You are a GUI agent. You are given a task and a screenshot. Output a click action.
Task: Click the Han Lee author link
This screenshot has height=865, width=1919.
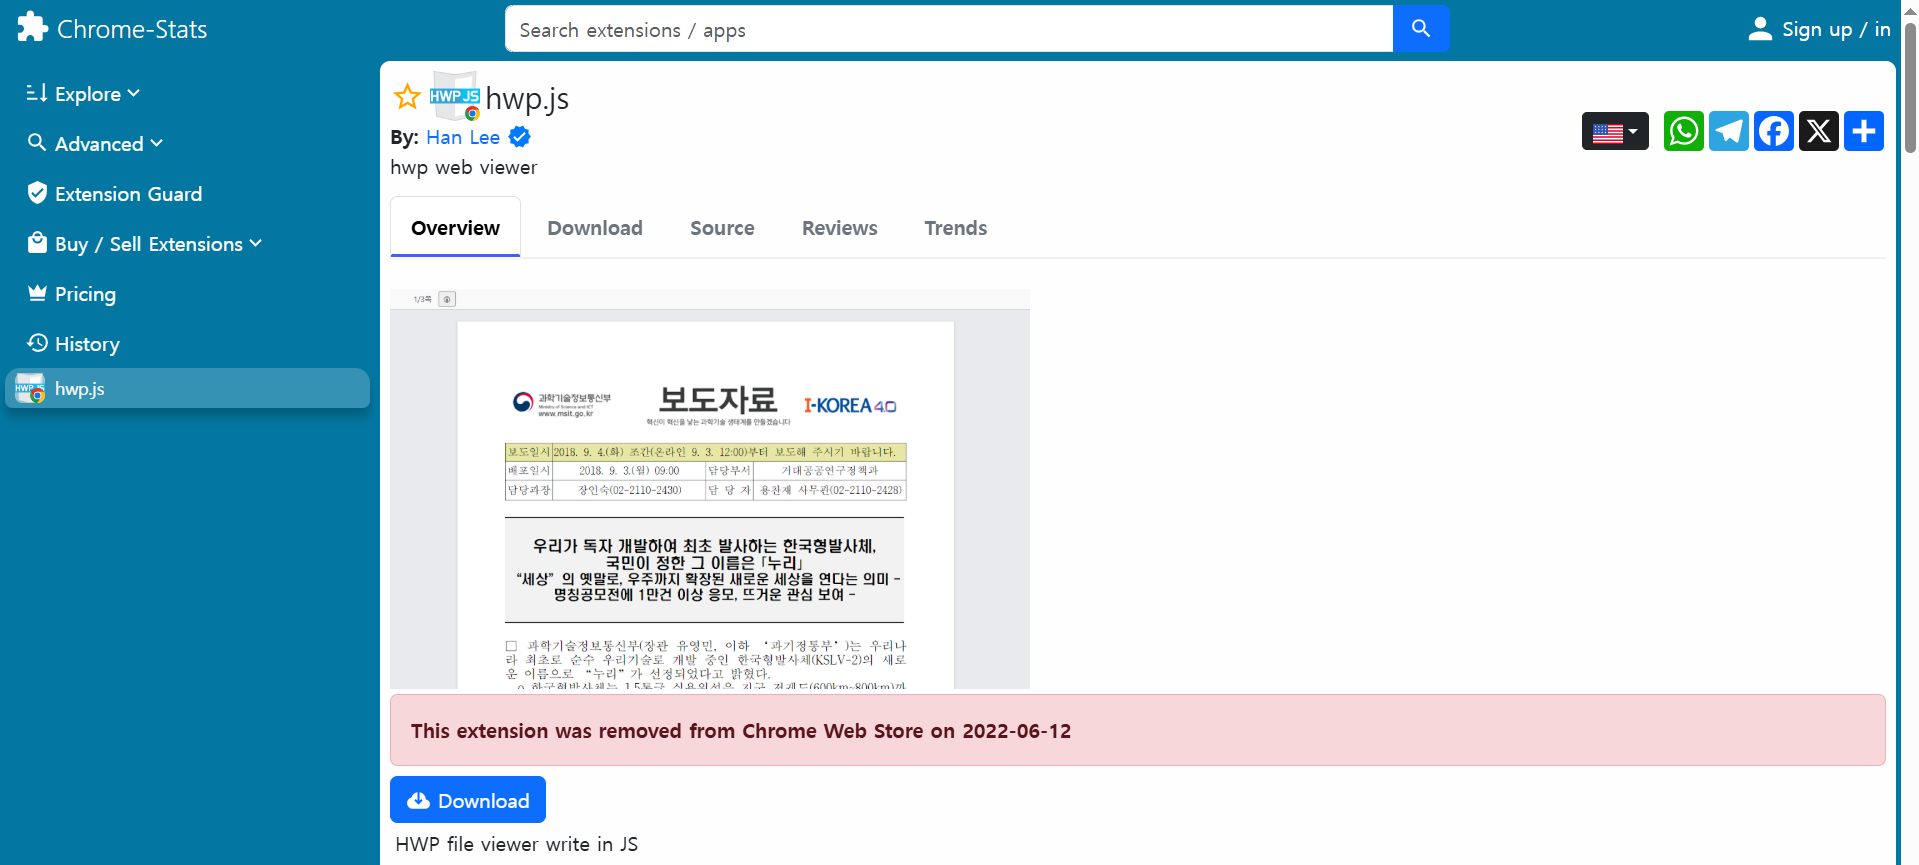pyautogui.click(x=463, y=137)
